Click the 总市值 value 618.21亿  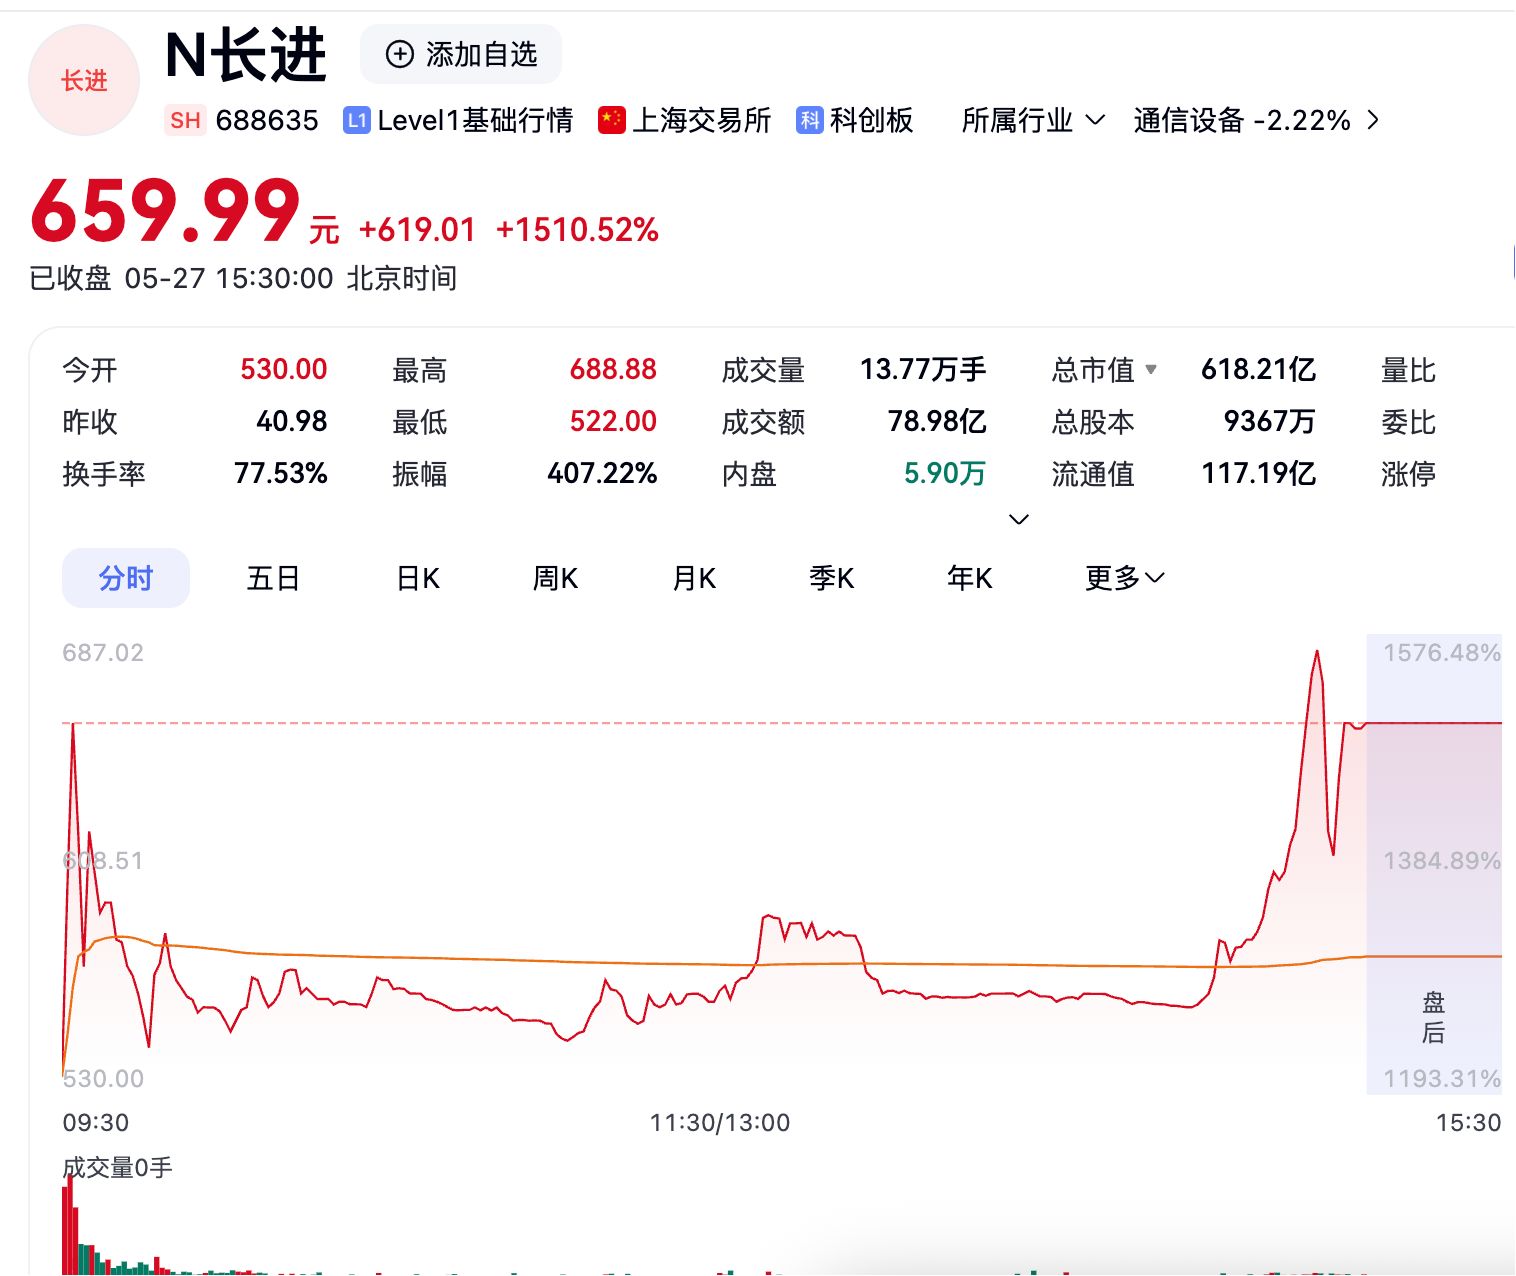(x=1259, y=369)
